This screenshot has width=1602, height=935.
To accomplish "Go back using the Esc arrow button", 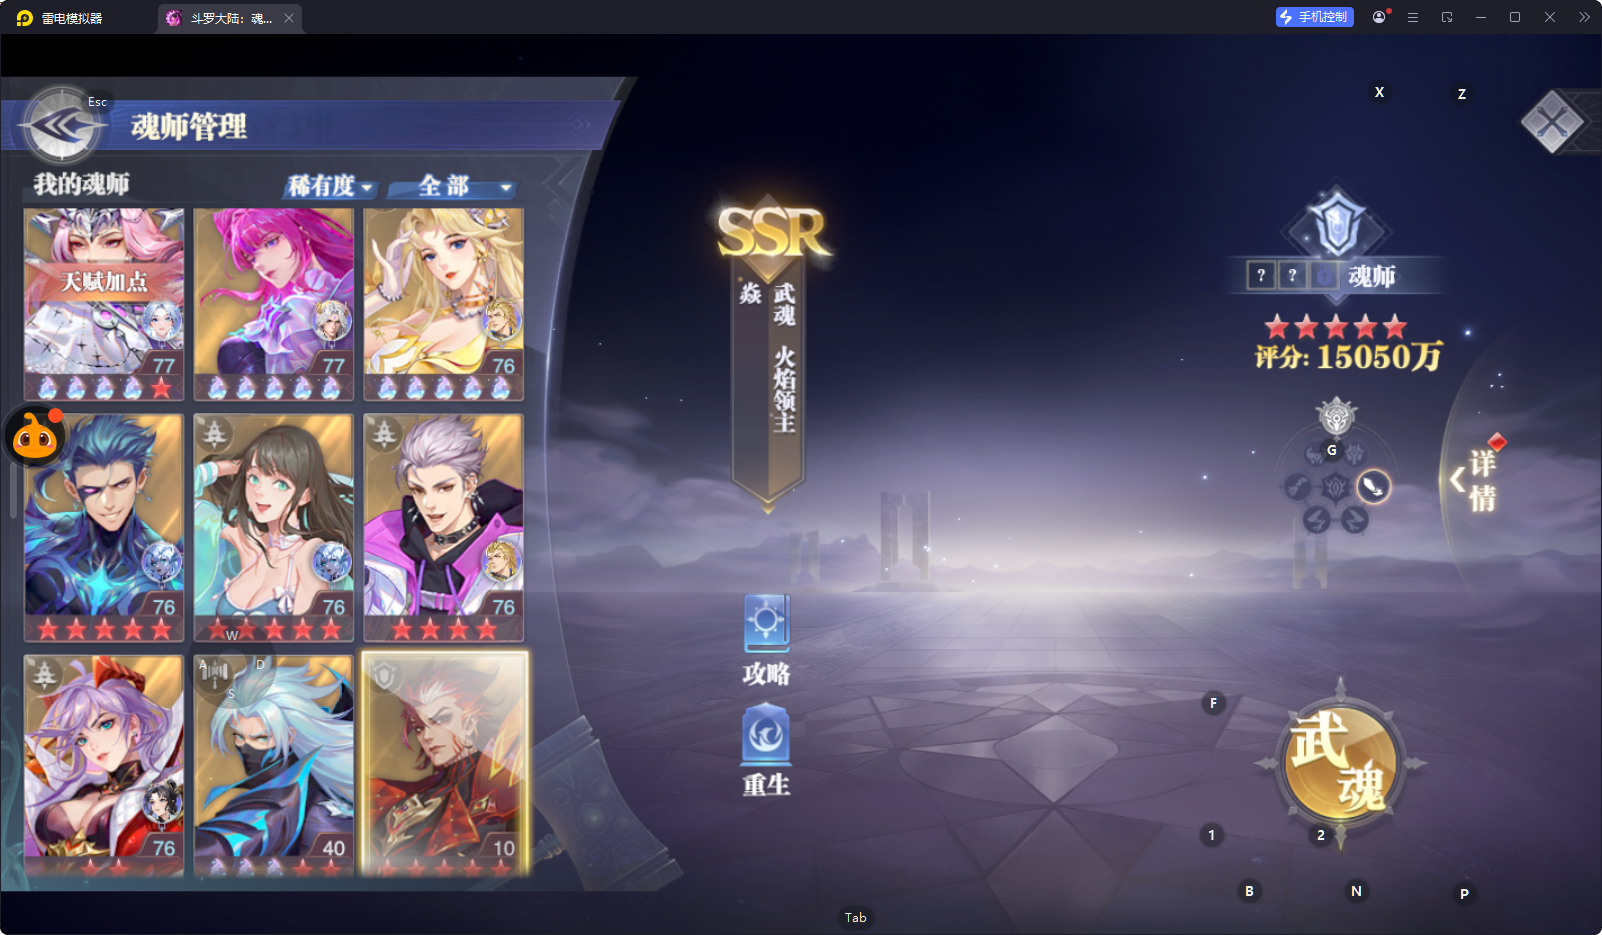I will [x=62, y=127].
